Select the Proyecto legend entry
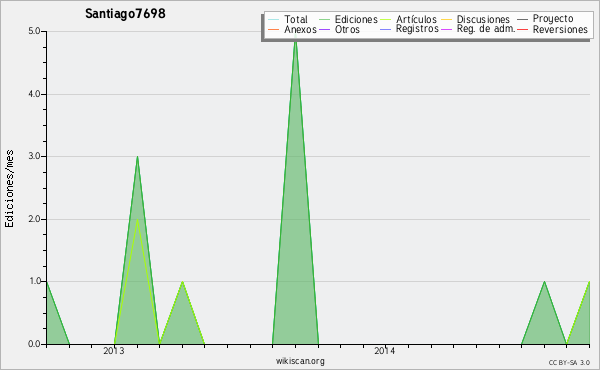600x370 pixels. click(x=545, y=18)
